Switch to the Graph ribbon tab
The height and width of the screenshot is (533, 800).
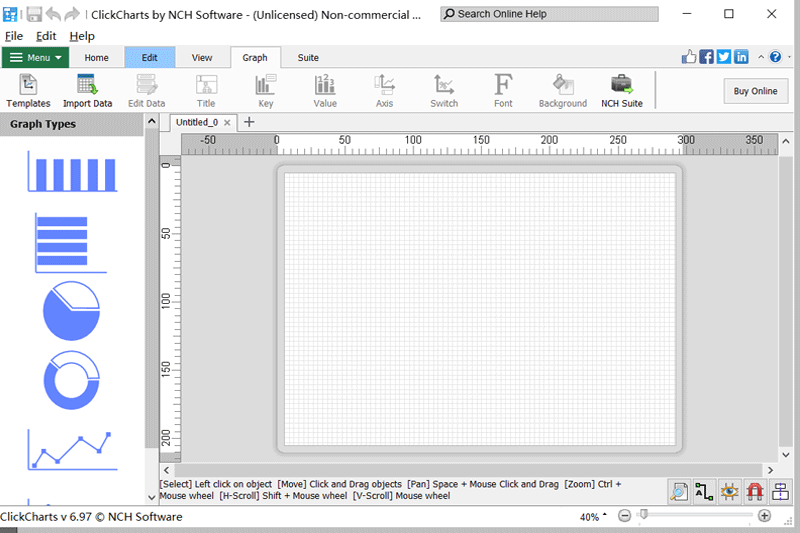click(x=255, y=58)
